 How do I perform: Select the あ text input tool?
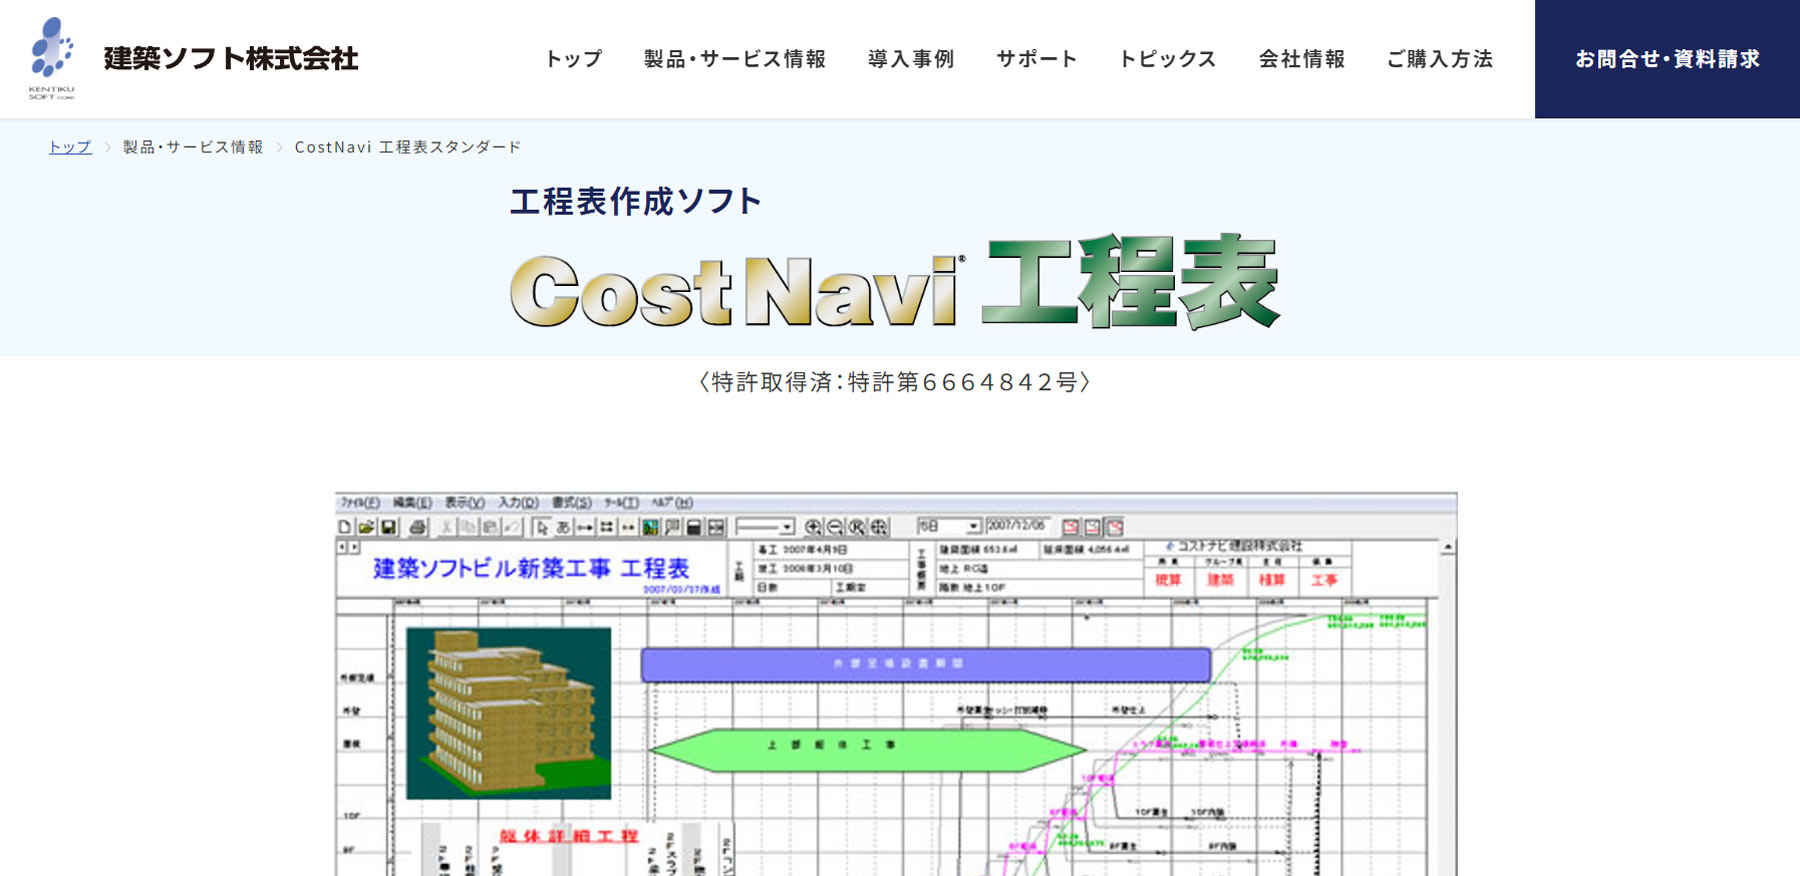(563, 527)
